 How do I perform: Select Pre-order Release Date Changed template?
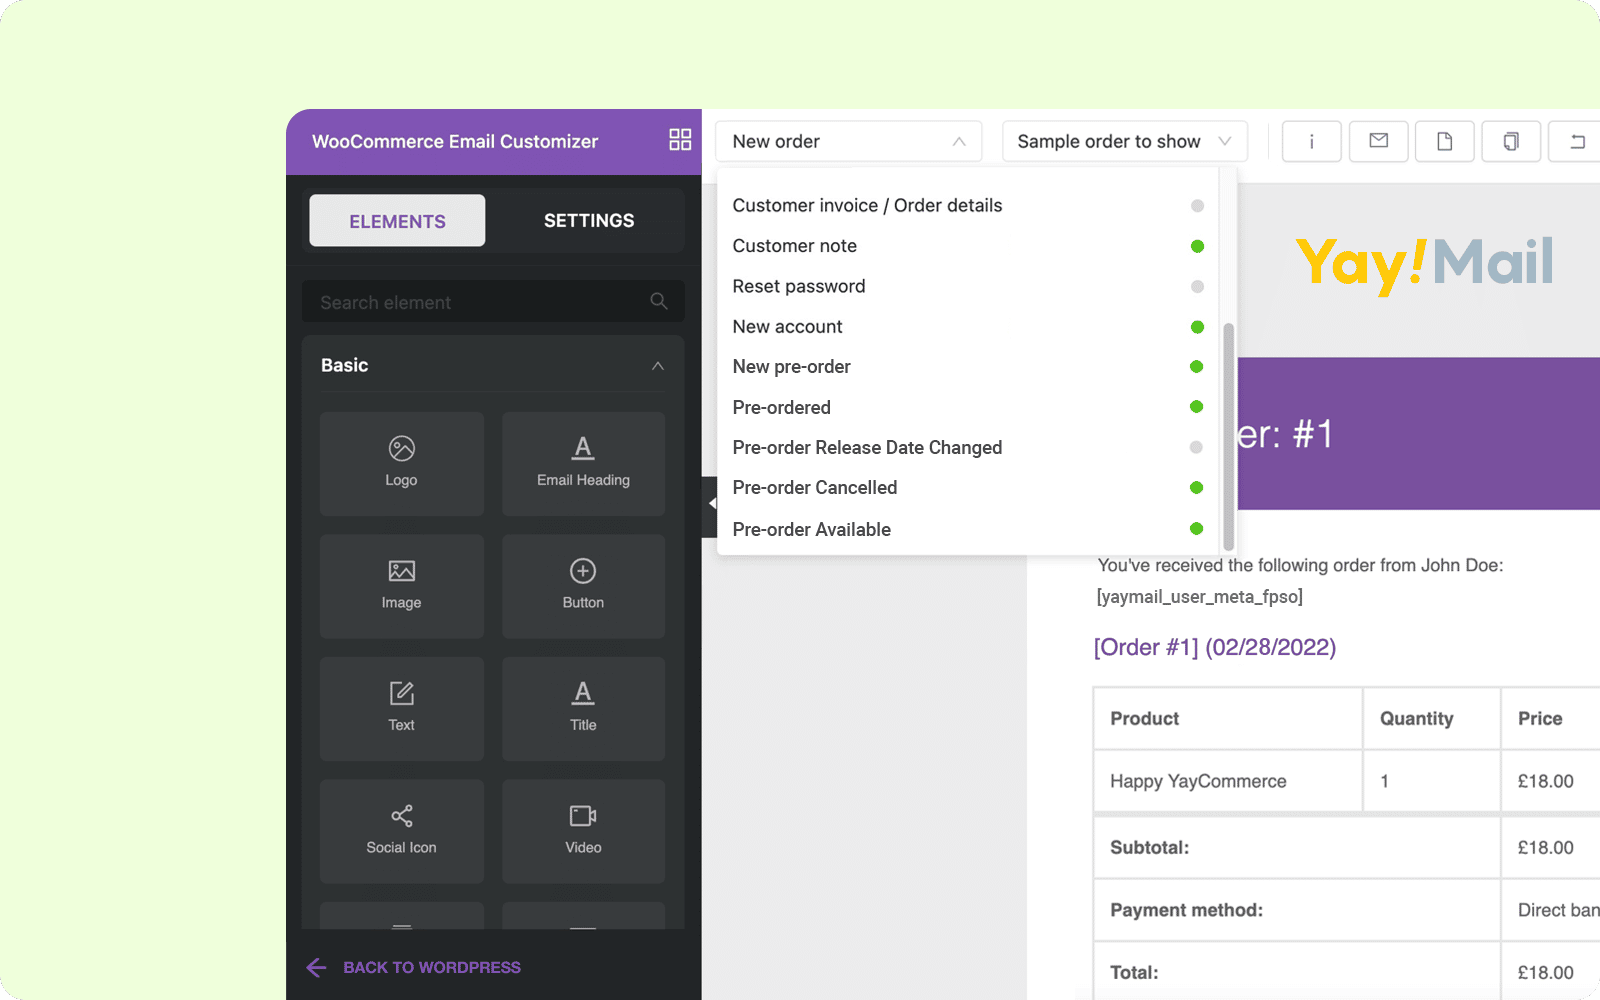tap(967, 447)
